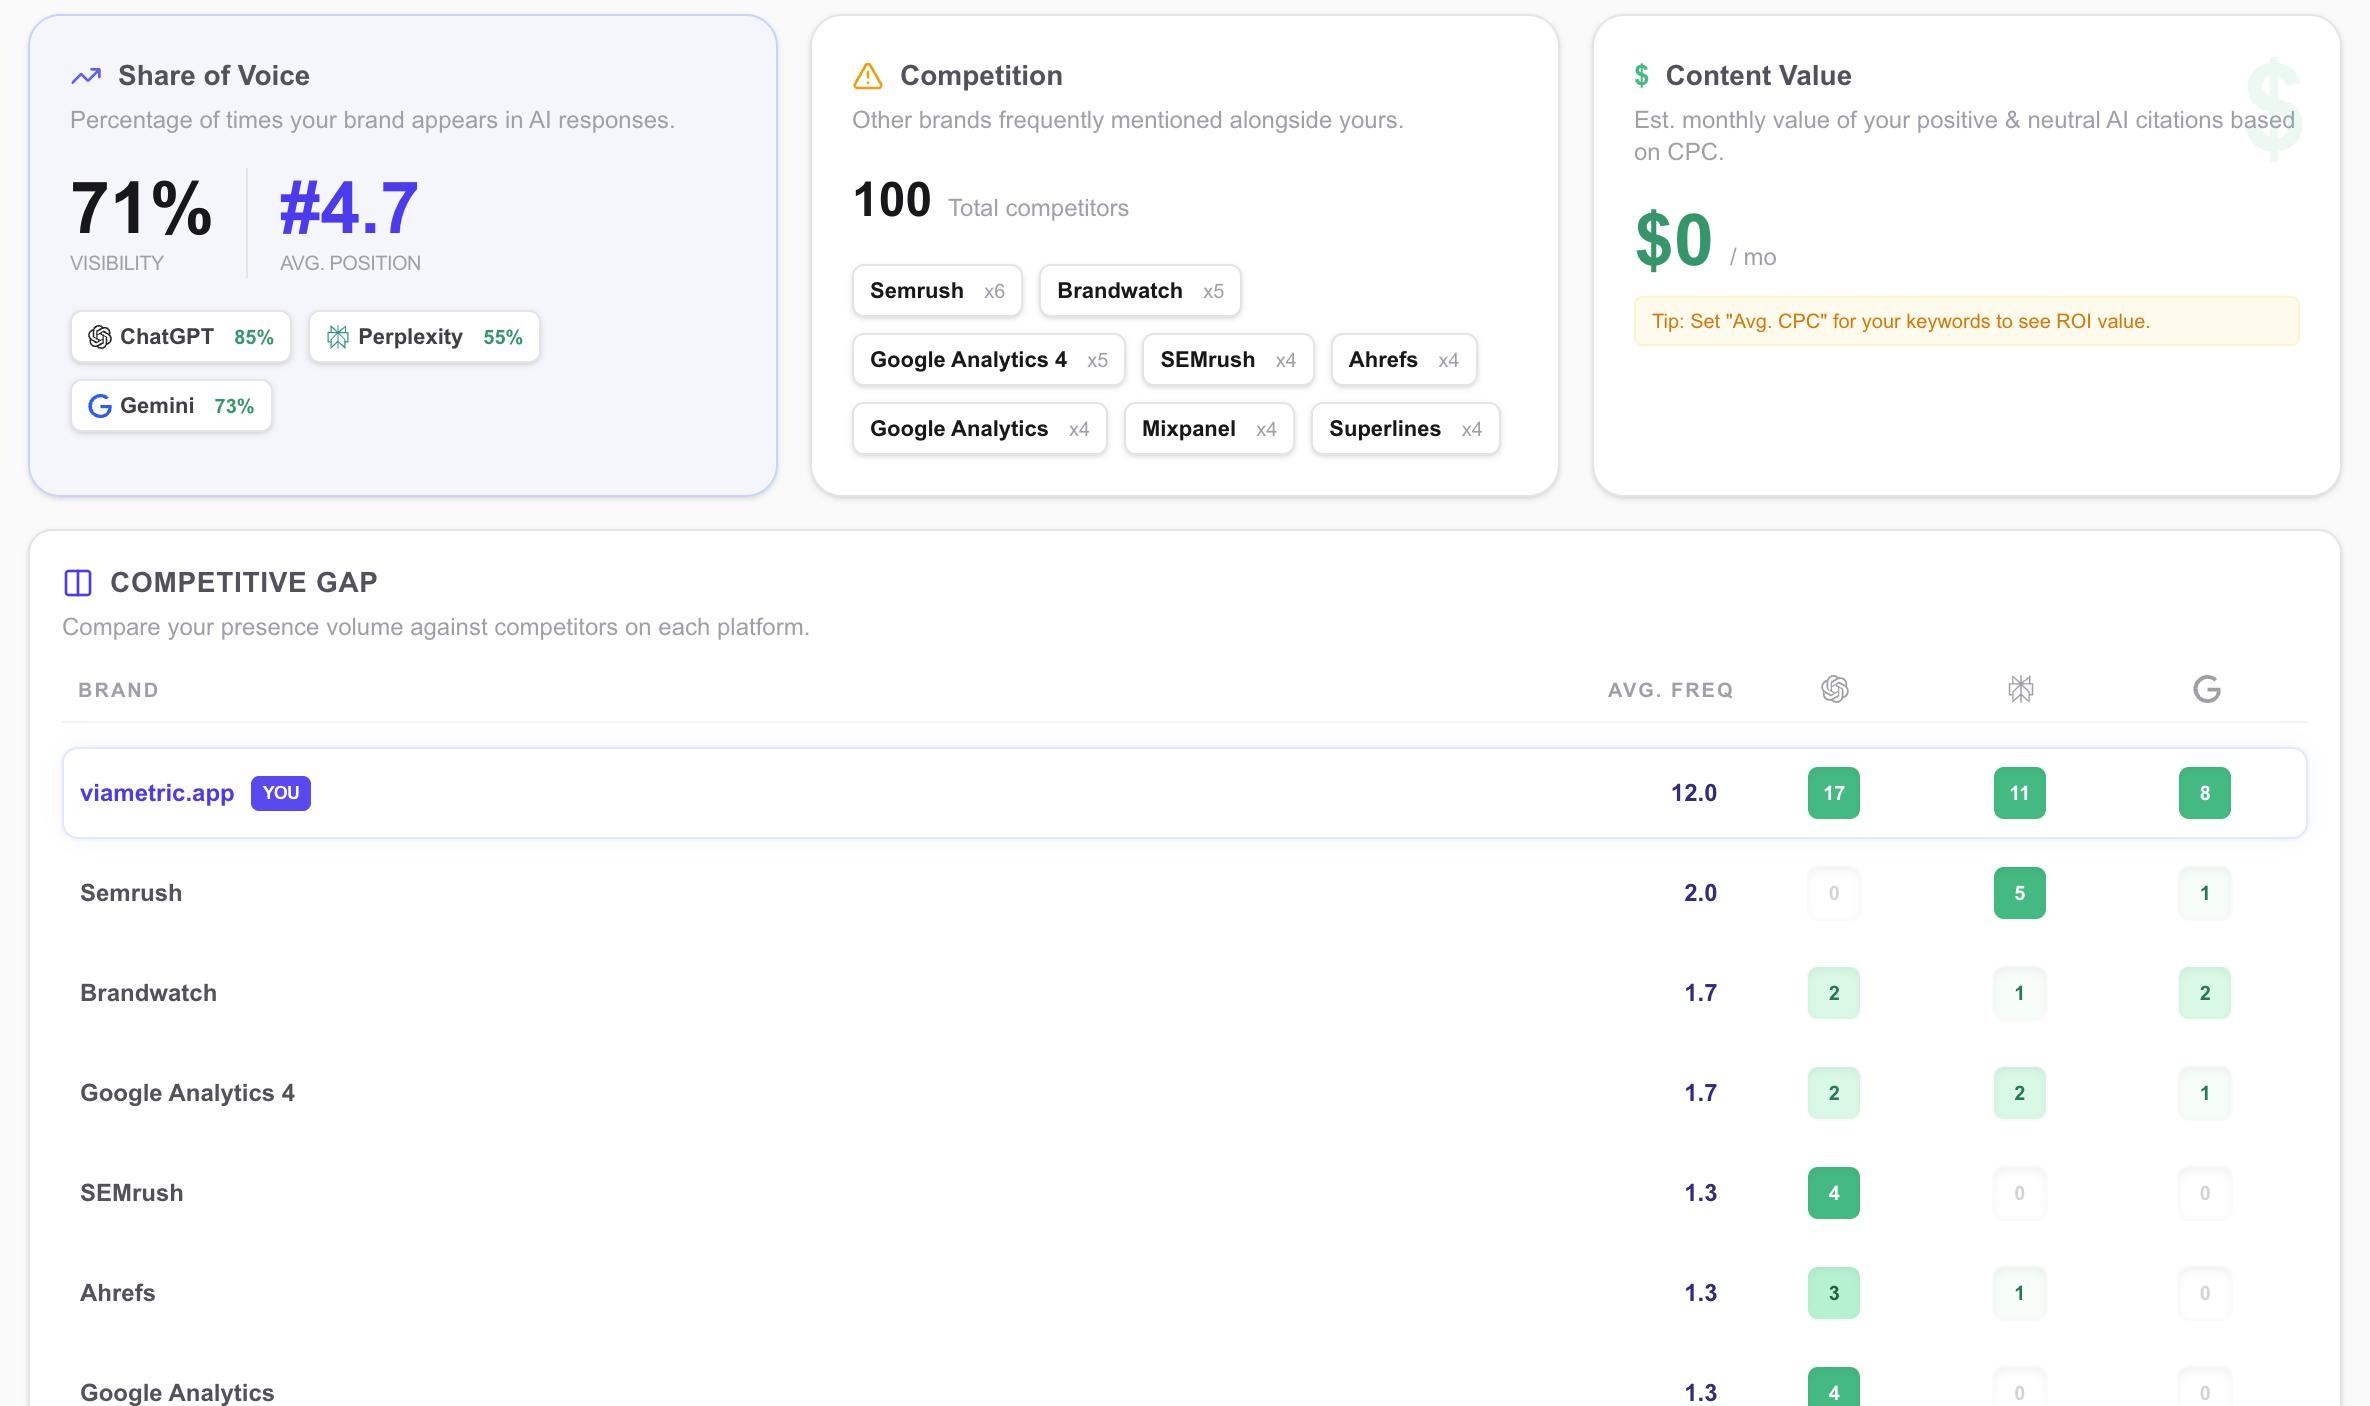The image size is (2370, 1406).
Task: Click the Share of Voice trend icon
Action: [x=86, y=76]
